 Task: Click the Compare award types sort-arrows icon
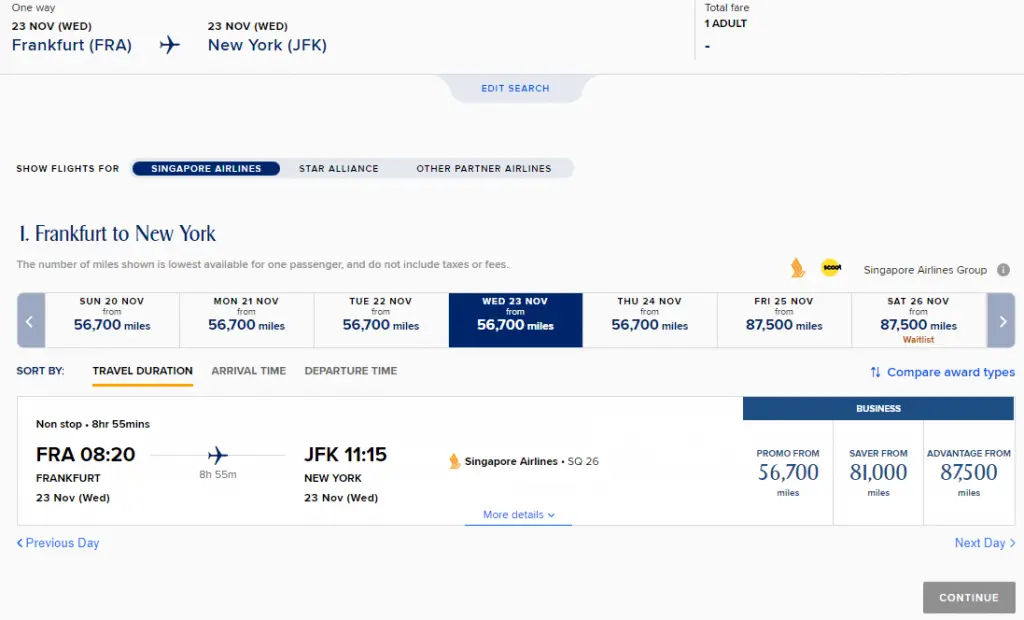[875, 372]
